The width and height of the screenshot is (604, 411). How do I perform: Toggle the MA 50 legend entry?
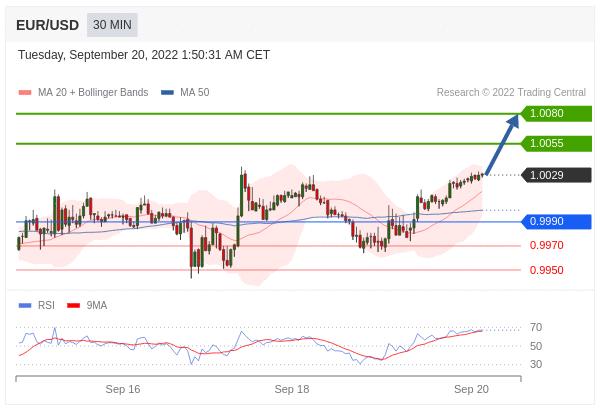(x=194, y=93)
